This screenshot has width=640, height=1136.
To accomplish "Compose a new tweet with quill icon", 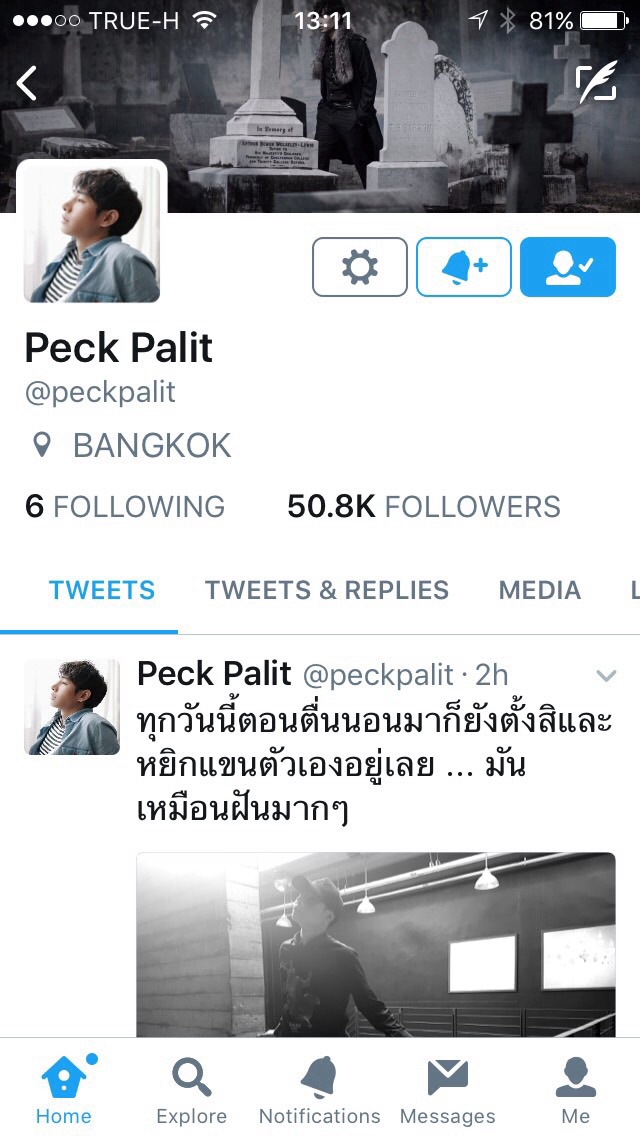I will (596, 81).
